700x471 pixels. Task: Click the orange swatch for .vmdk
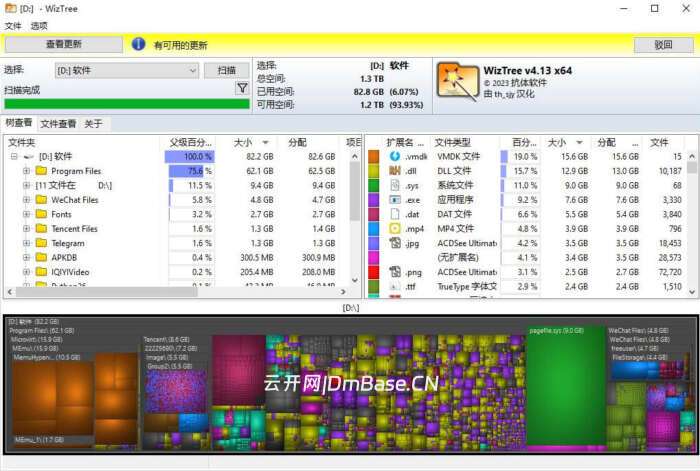click(374, 156)
